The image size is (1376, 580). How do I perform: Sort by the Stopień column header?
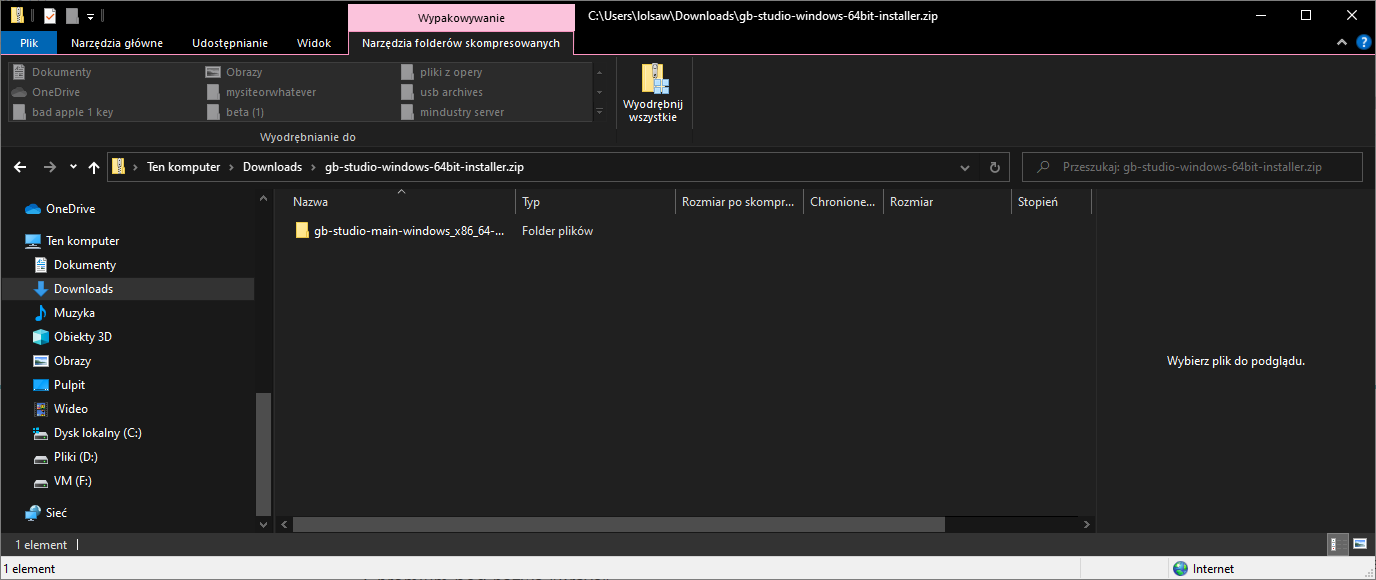pos(1051,202)
